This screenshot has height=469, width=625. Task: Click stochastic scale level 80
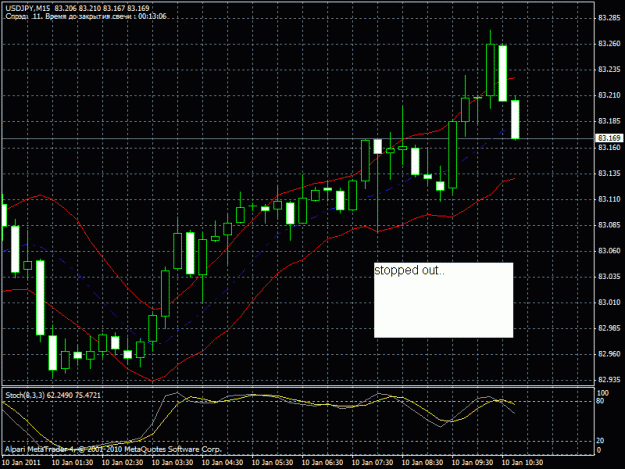[x=601, y=401]
